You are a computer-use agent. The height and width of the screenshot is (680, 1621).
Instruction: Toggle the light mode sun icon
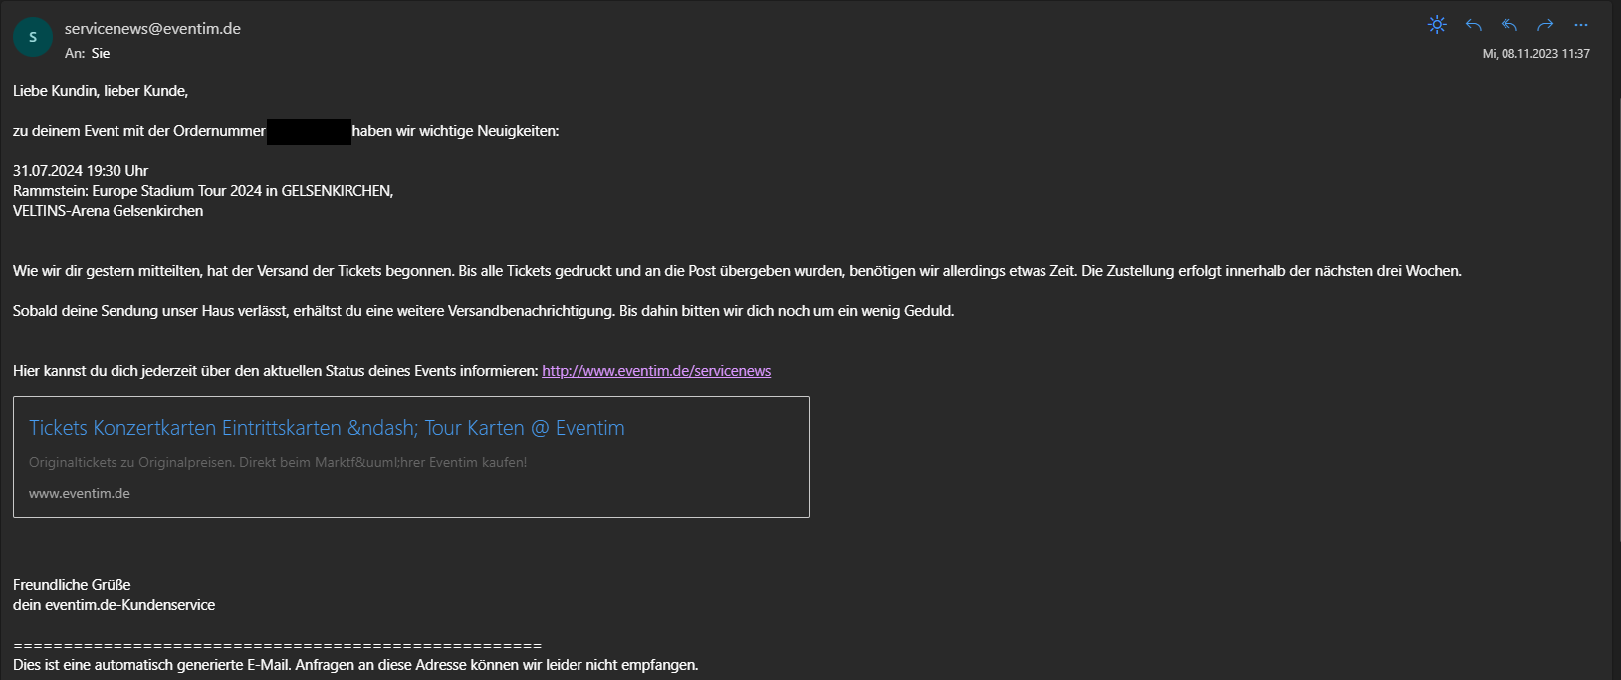pyautogui.click(x=1437, y=25)
